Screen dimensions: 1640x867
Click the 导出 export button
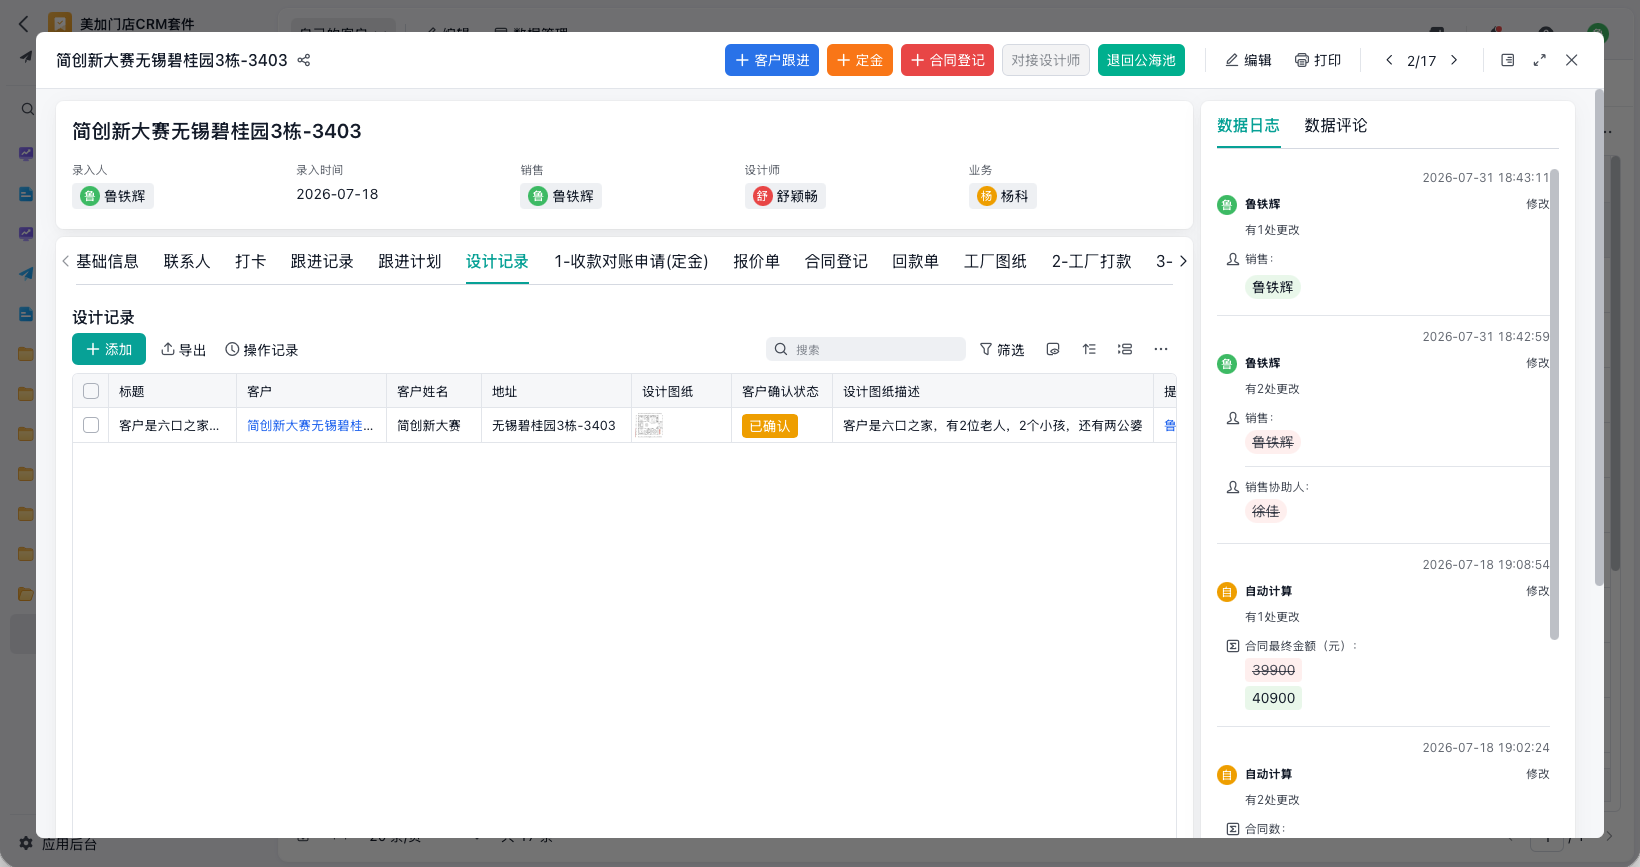tap(183, 350)
